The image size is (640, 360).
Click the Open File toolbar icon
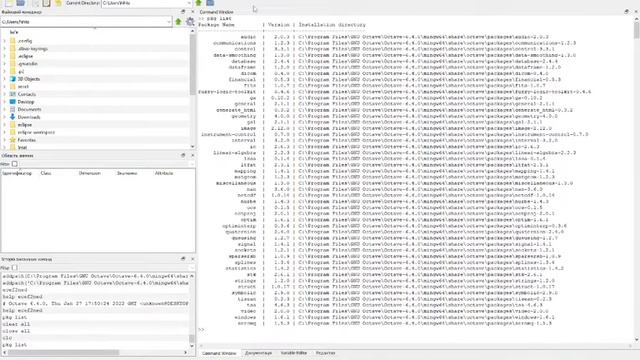point(20,3)
